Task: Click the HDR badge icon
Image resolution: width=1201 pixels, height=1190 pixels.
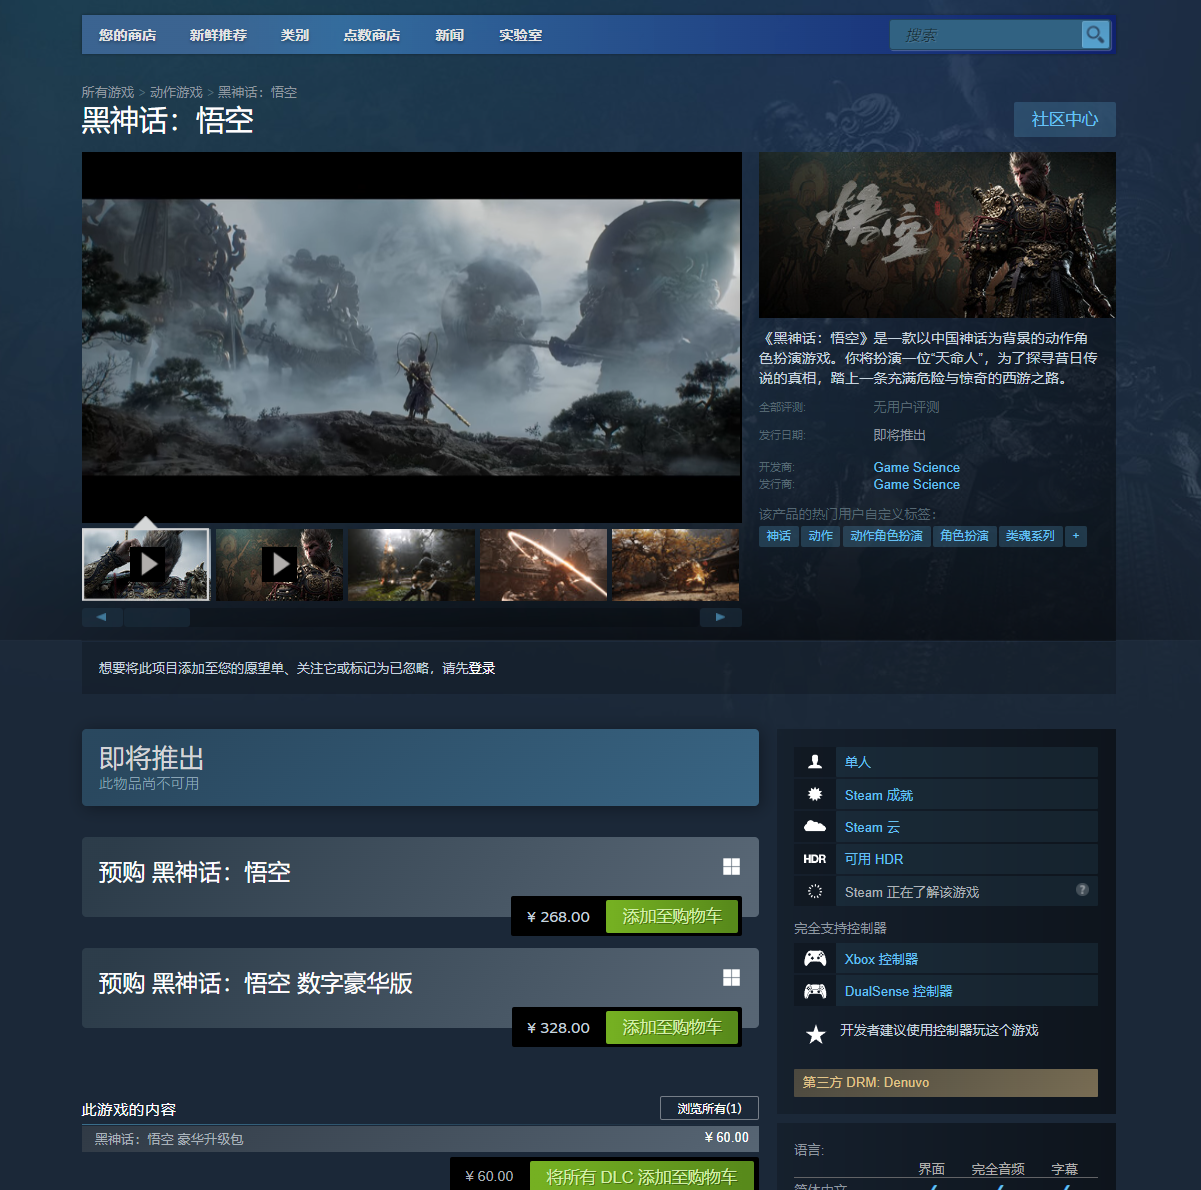Action: click(815, 859)
